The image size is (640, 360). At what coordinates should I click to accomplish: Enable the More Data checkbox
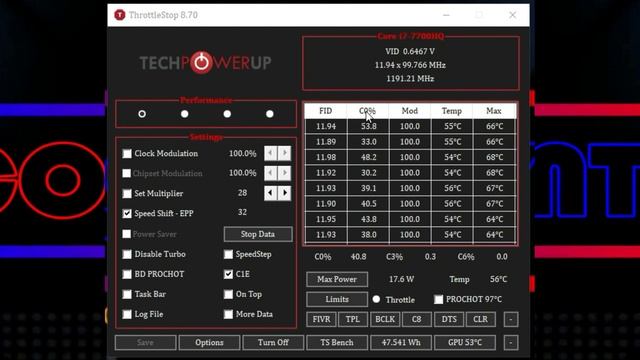pos(228,314)
